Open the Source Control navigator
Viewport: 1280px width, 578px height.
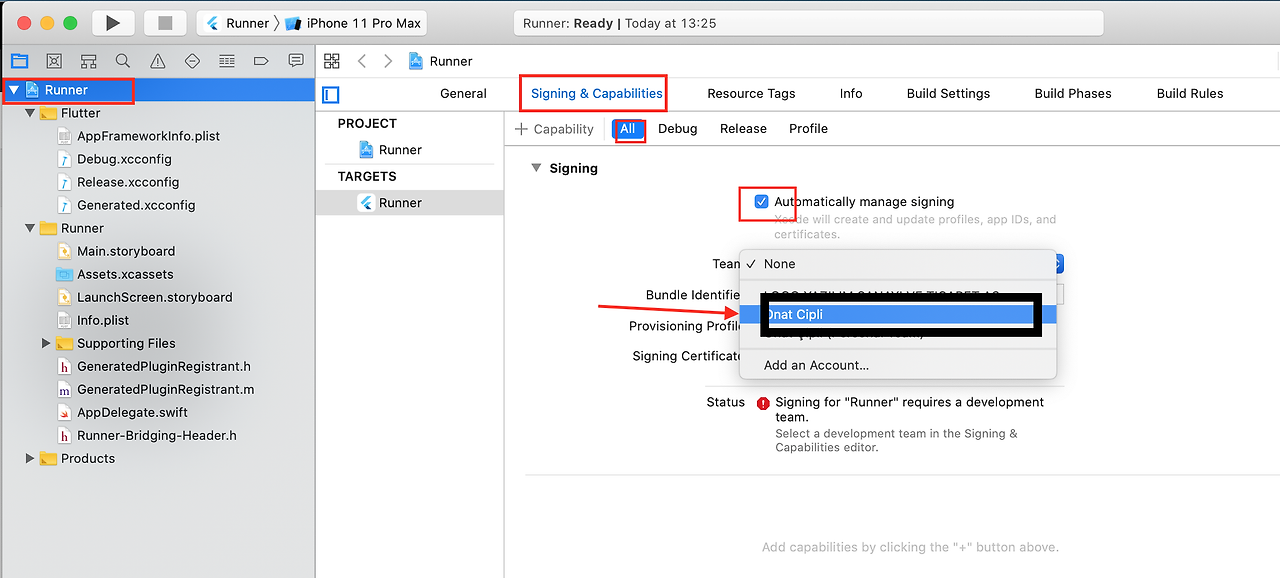point(54,61)
